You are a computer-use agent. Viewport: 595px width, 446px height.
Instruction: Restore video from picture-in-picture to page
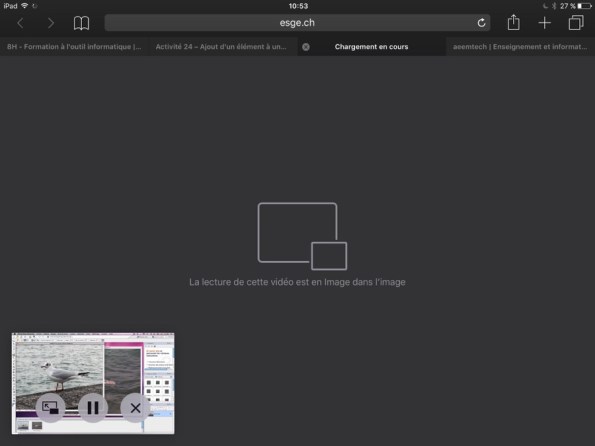(x=50, y=408)
